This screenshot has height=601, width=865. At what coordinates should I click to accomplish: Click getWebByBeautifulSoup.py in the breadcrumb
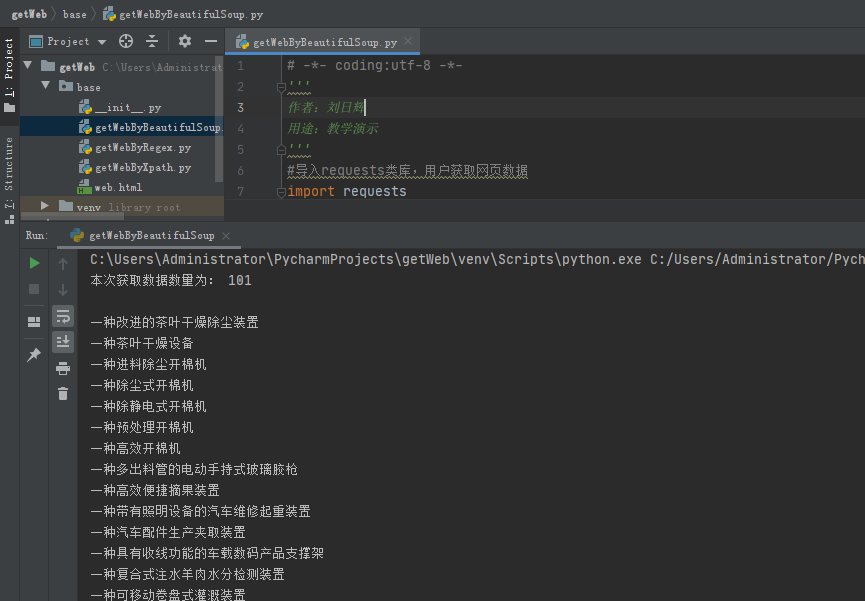(x=183, y=14)
